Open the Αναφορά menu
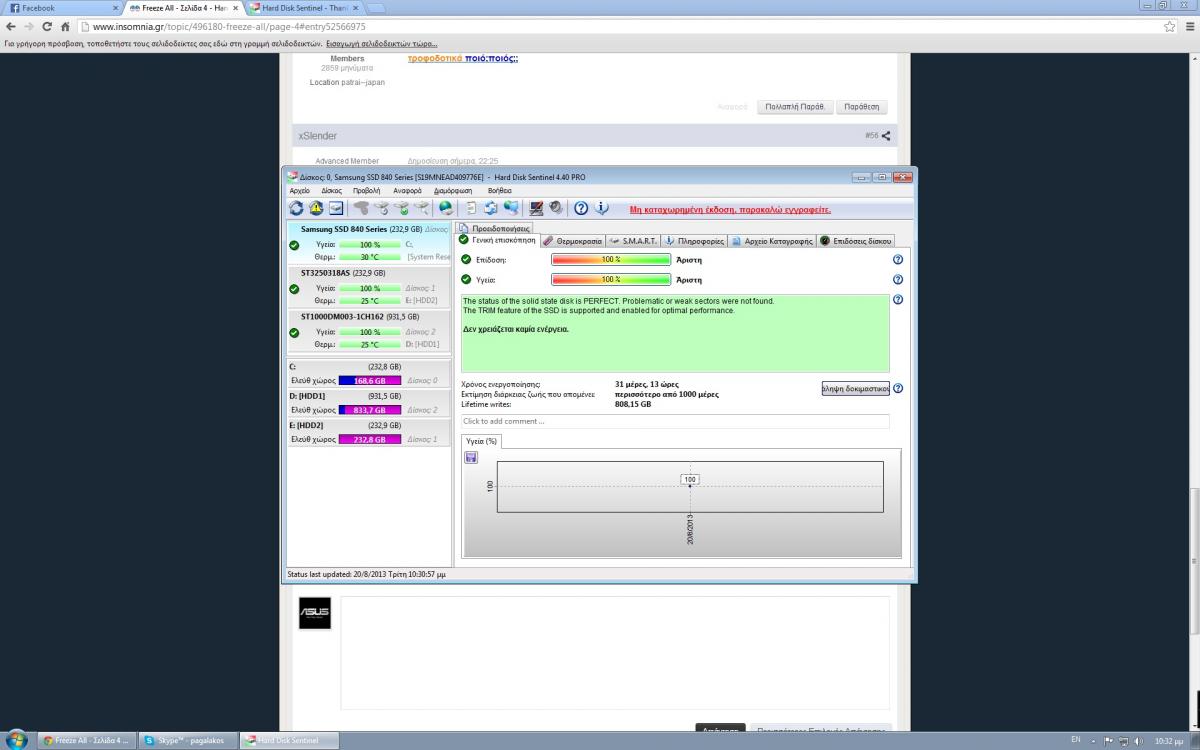 click(x=407, y=190)
